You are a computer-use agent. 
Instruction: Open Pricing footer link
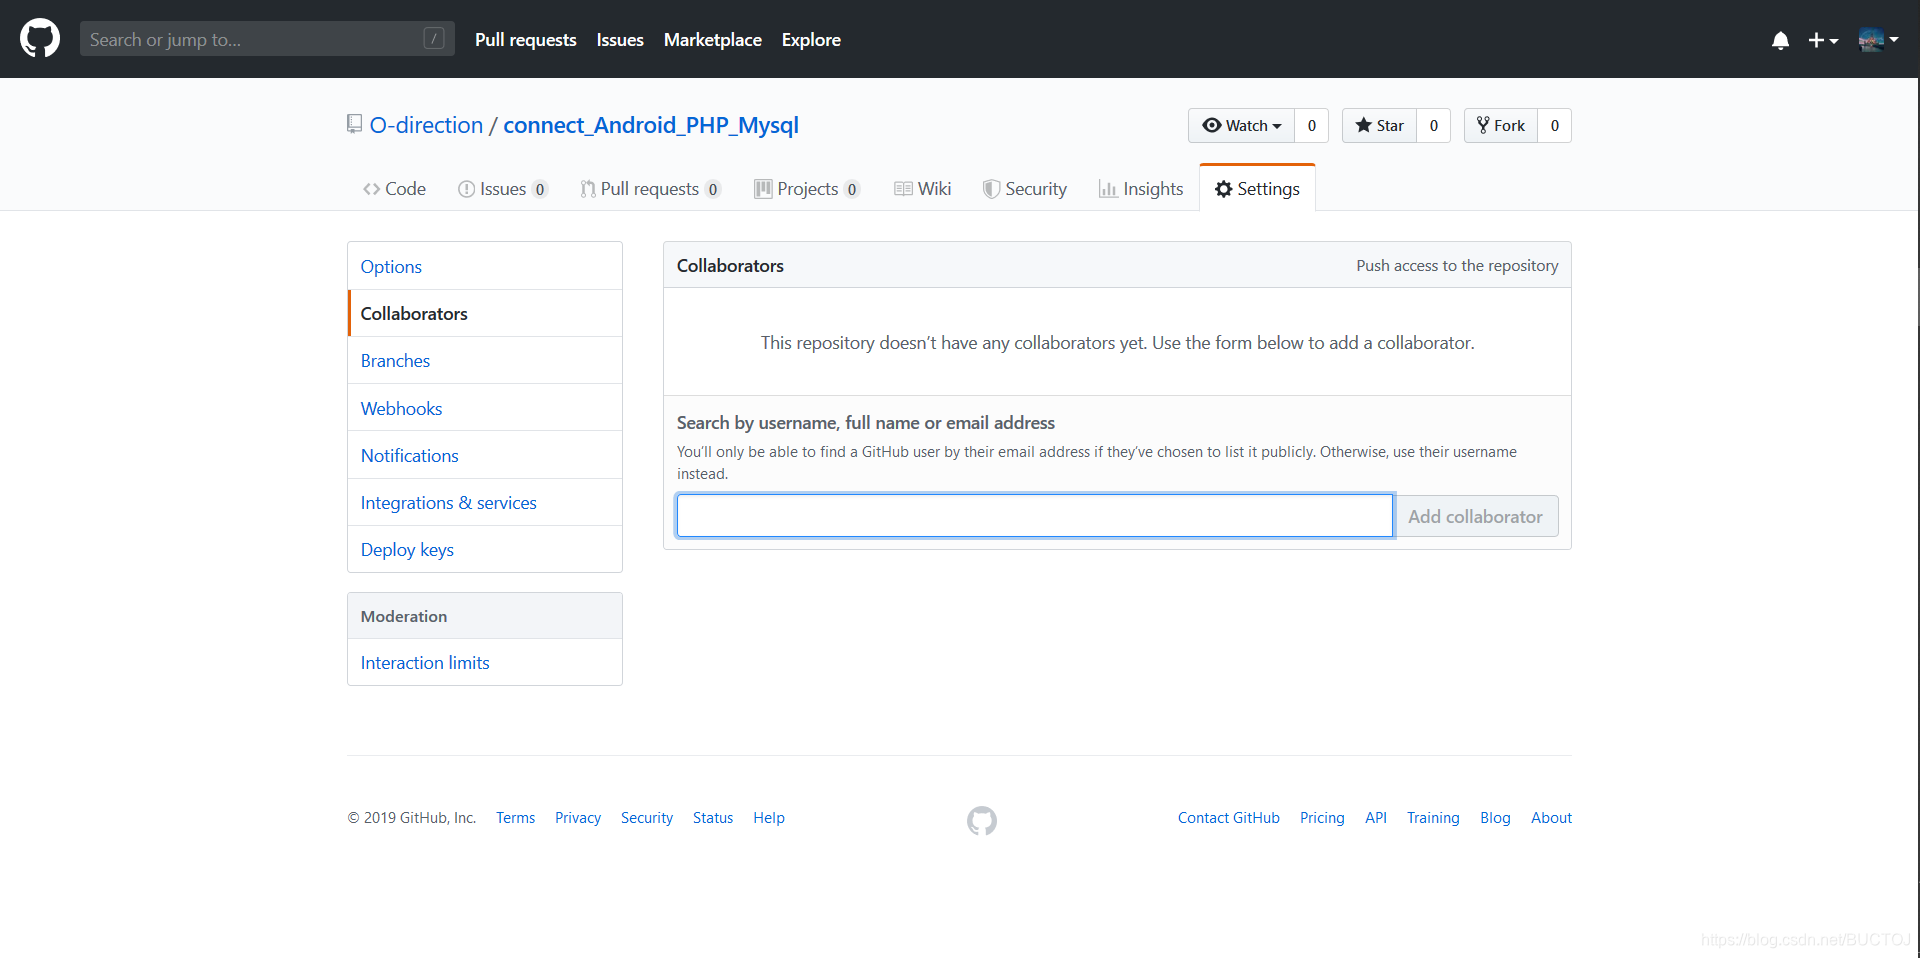[x=1322, y=818]
